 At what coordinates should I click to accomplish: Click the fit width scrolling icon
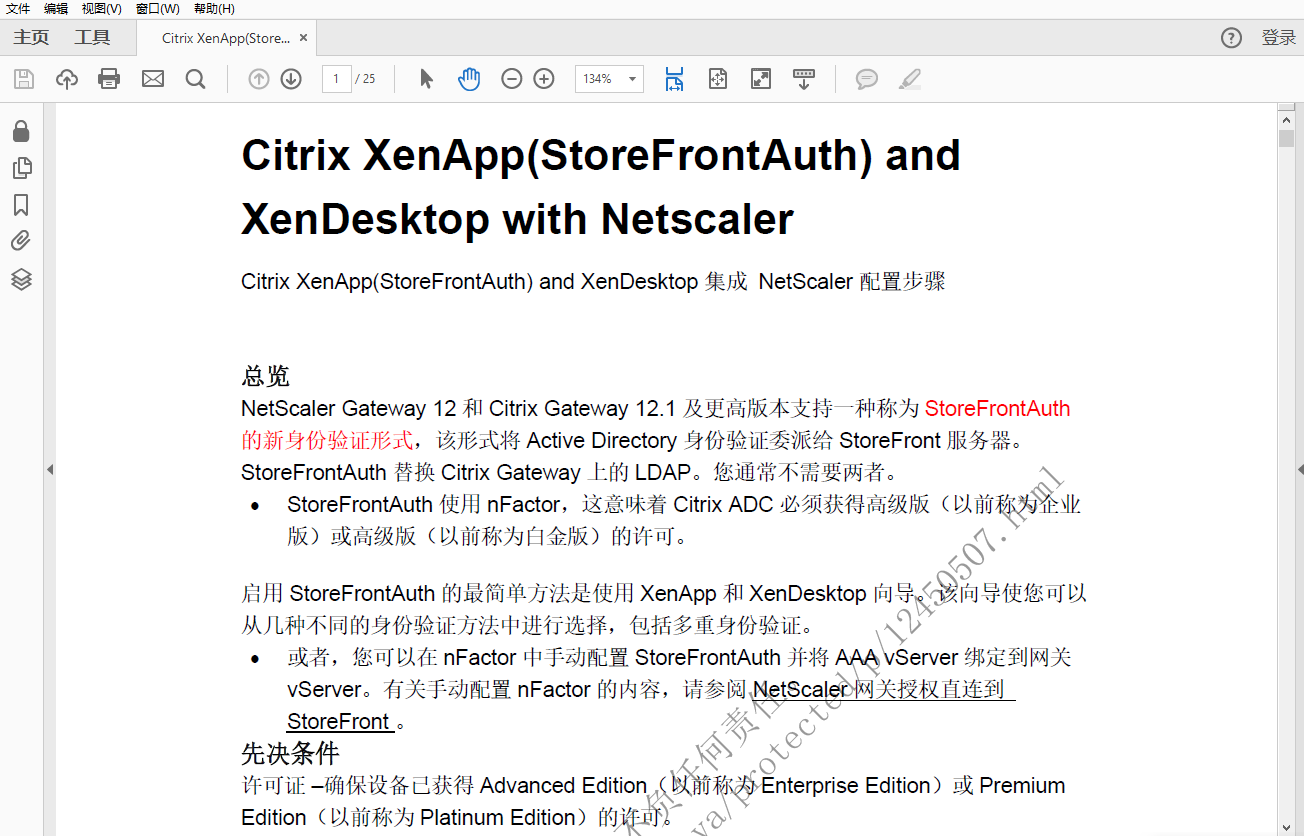click(675, 79)
